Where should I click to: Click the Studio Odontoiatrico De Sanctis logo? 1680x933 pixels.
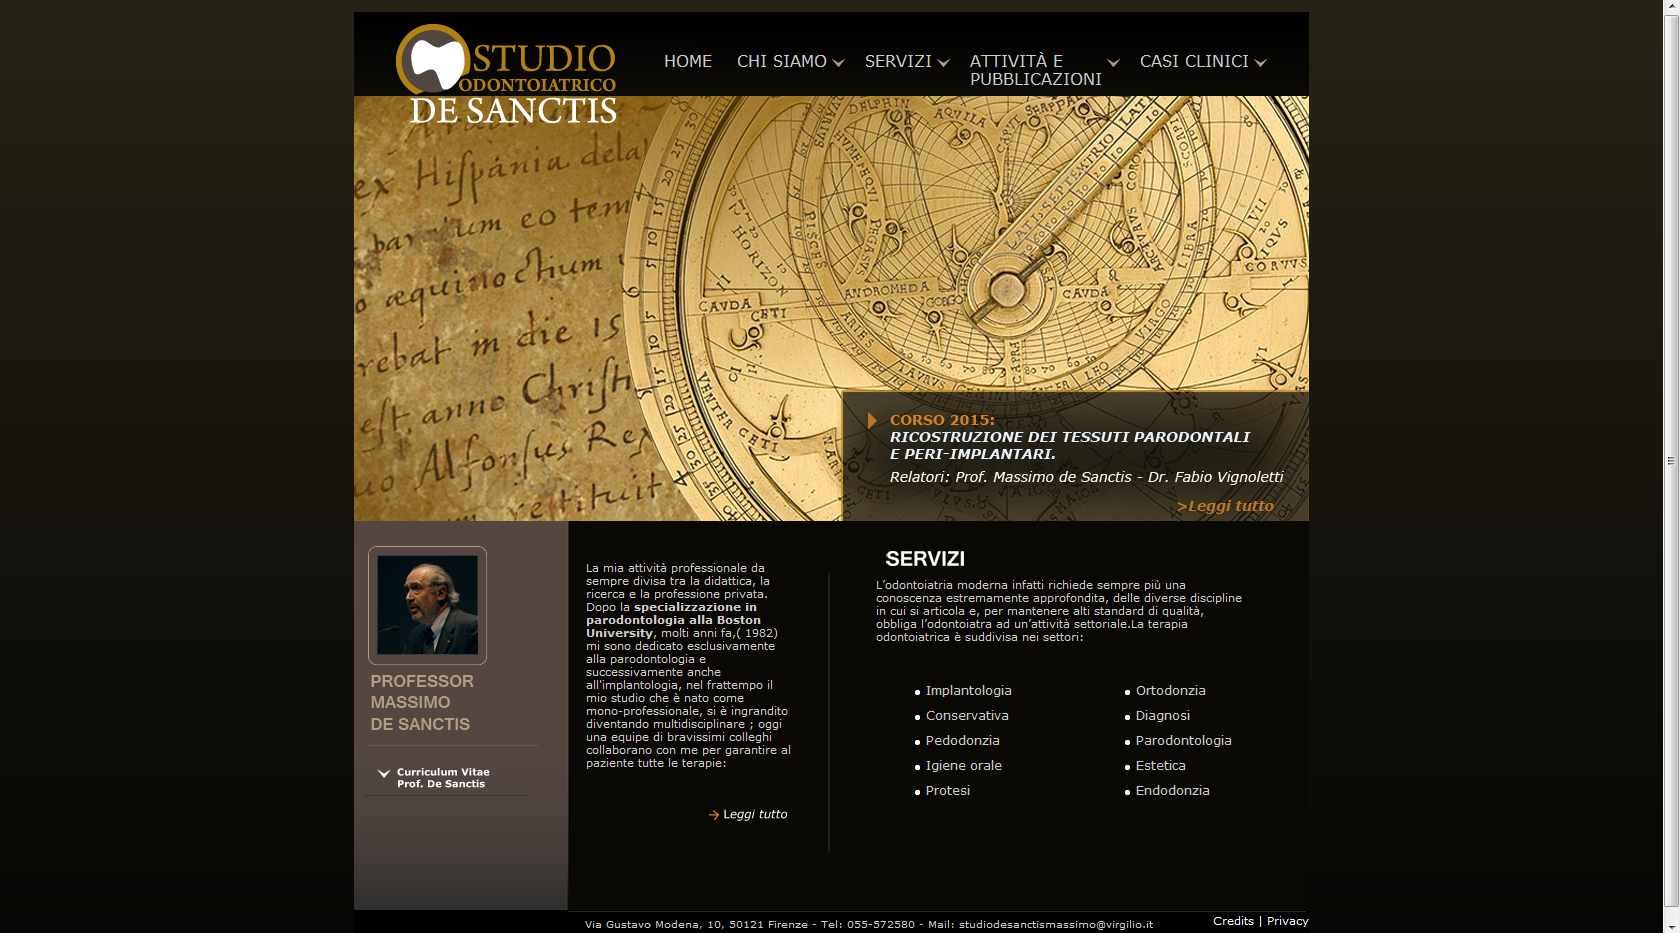[x=506, y=75]
